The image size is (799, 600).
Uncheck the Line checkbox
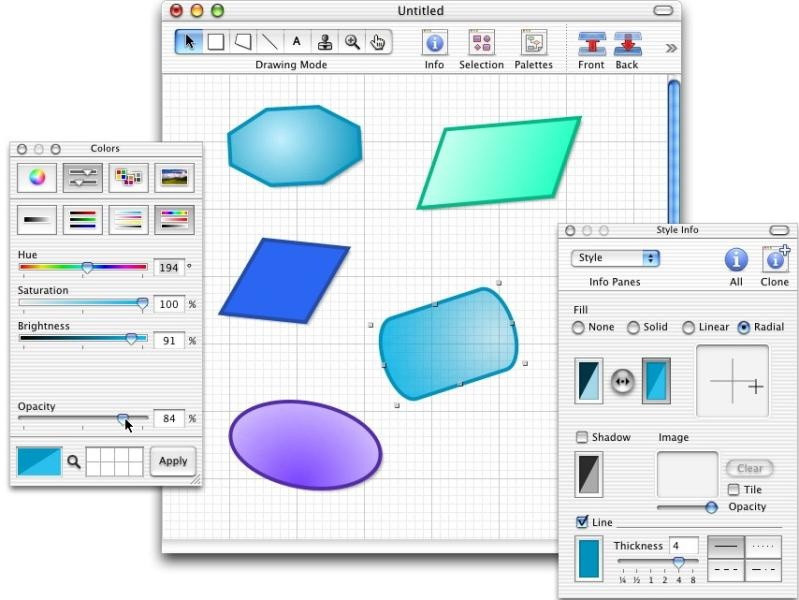[x=581, y=521]
